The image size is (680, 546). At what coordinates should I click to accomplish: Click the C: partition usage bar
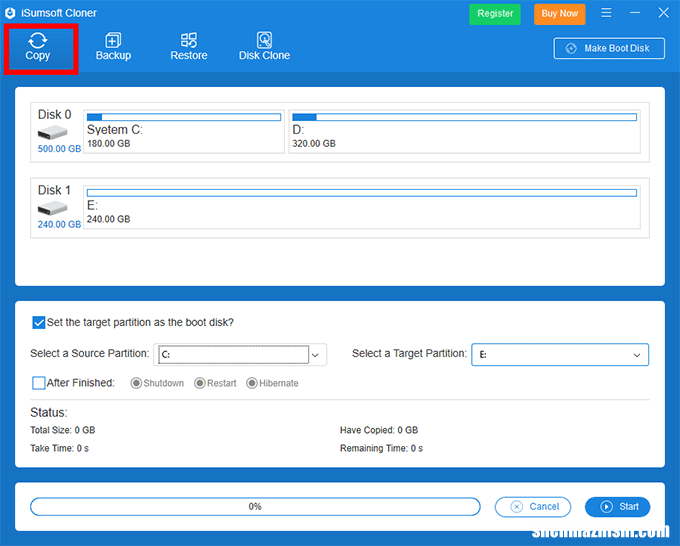click(184, 117)
